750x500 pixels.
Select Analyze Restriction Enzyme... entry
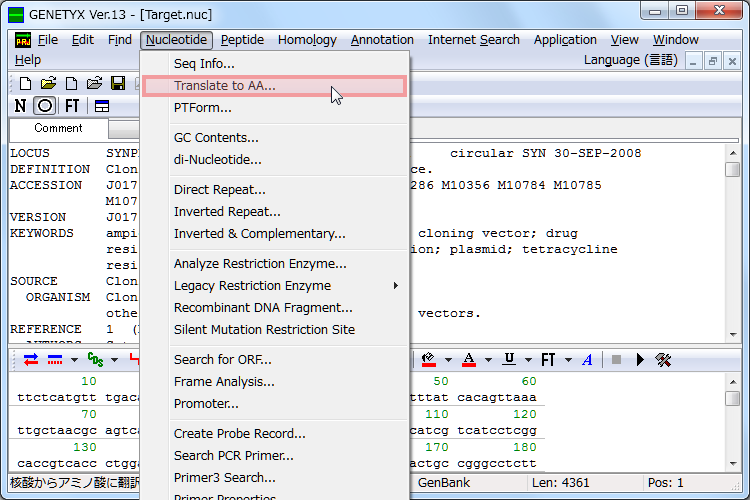pyautogui.click(x=275, y=264)
